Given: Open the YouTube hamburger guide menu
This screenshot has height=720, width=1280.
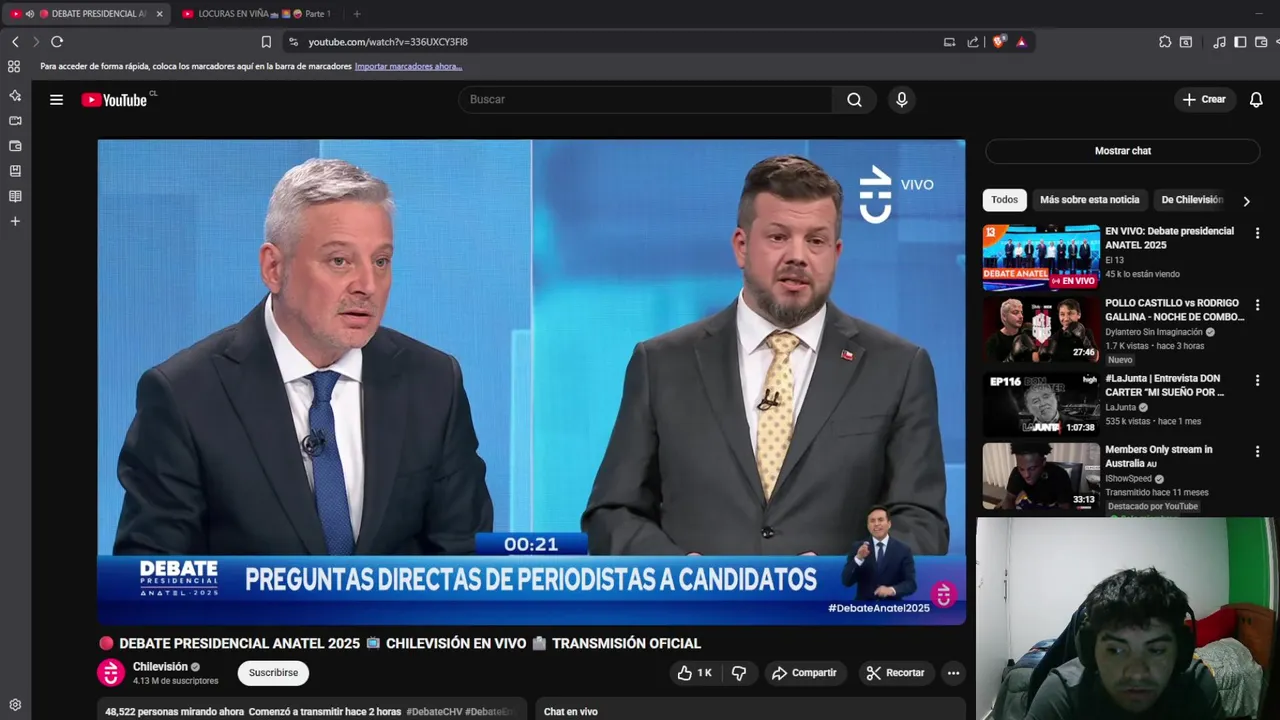Looking at the screenshot, I should 56,100.
